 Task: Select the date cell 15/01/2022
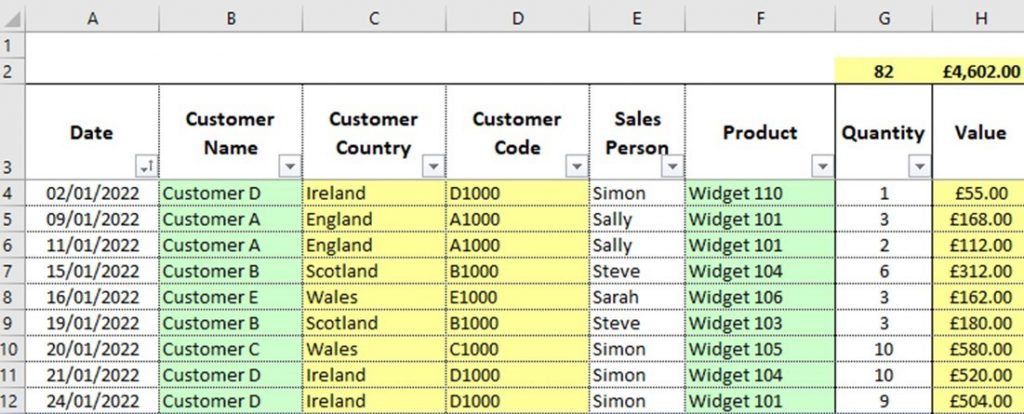pos(92,271)
